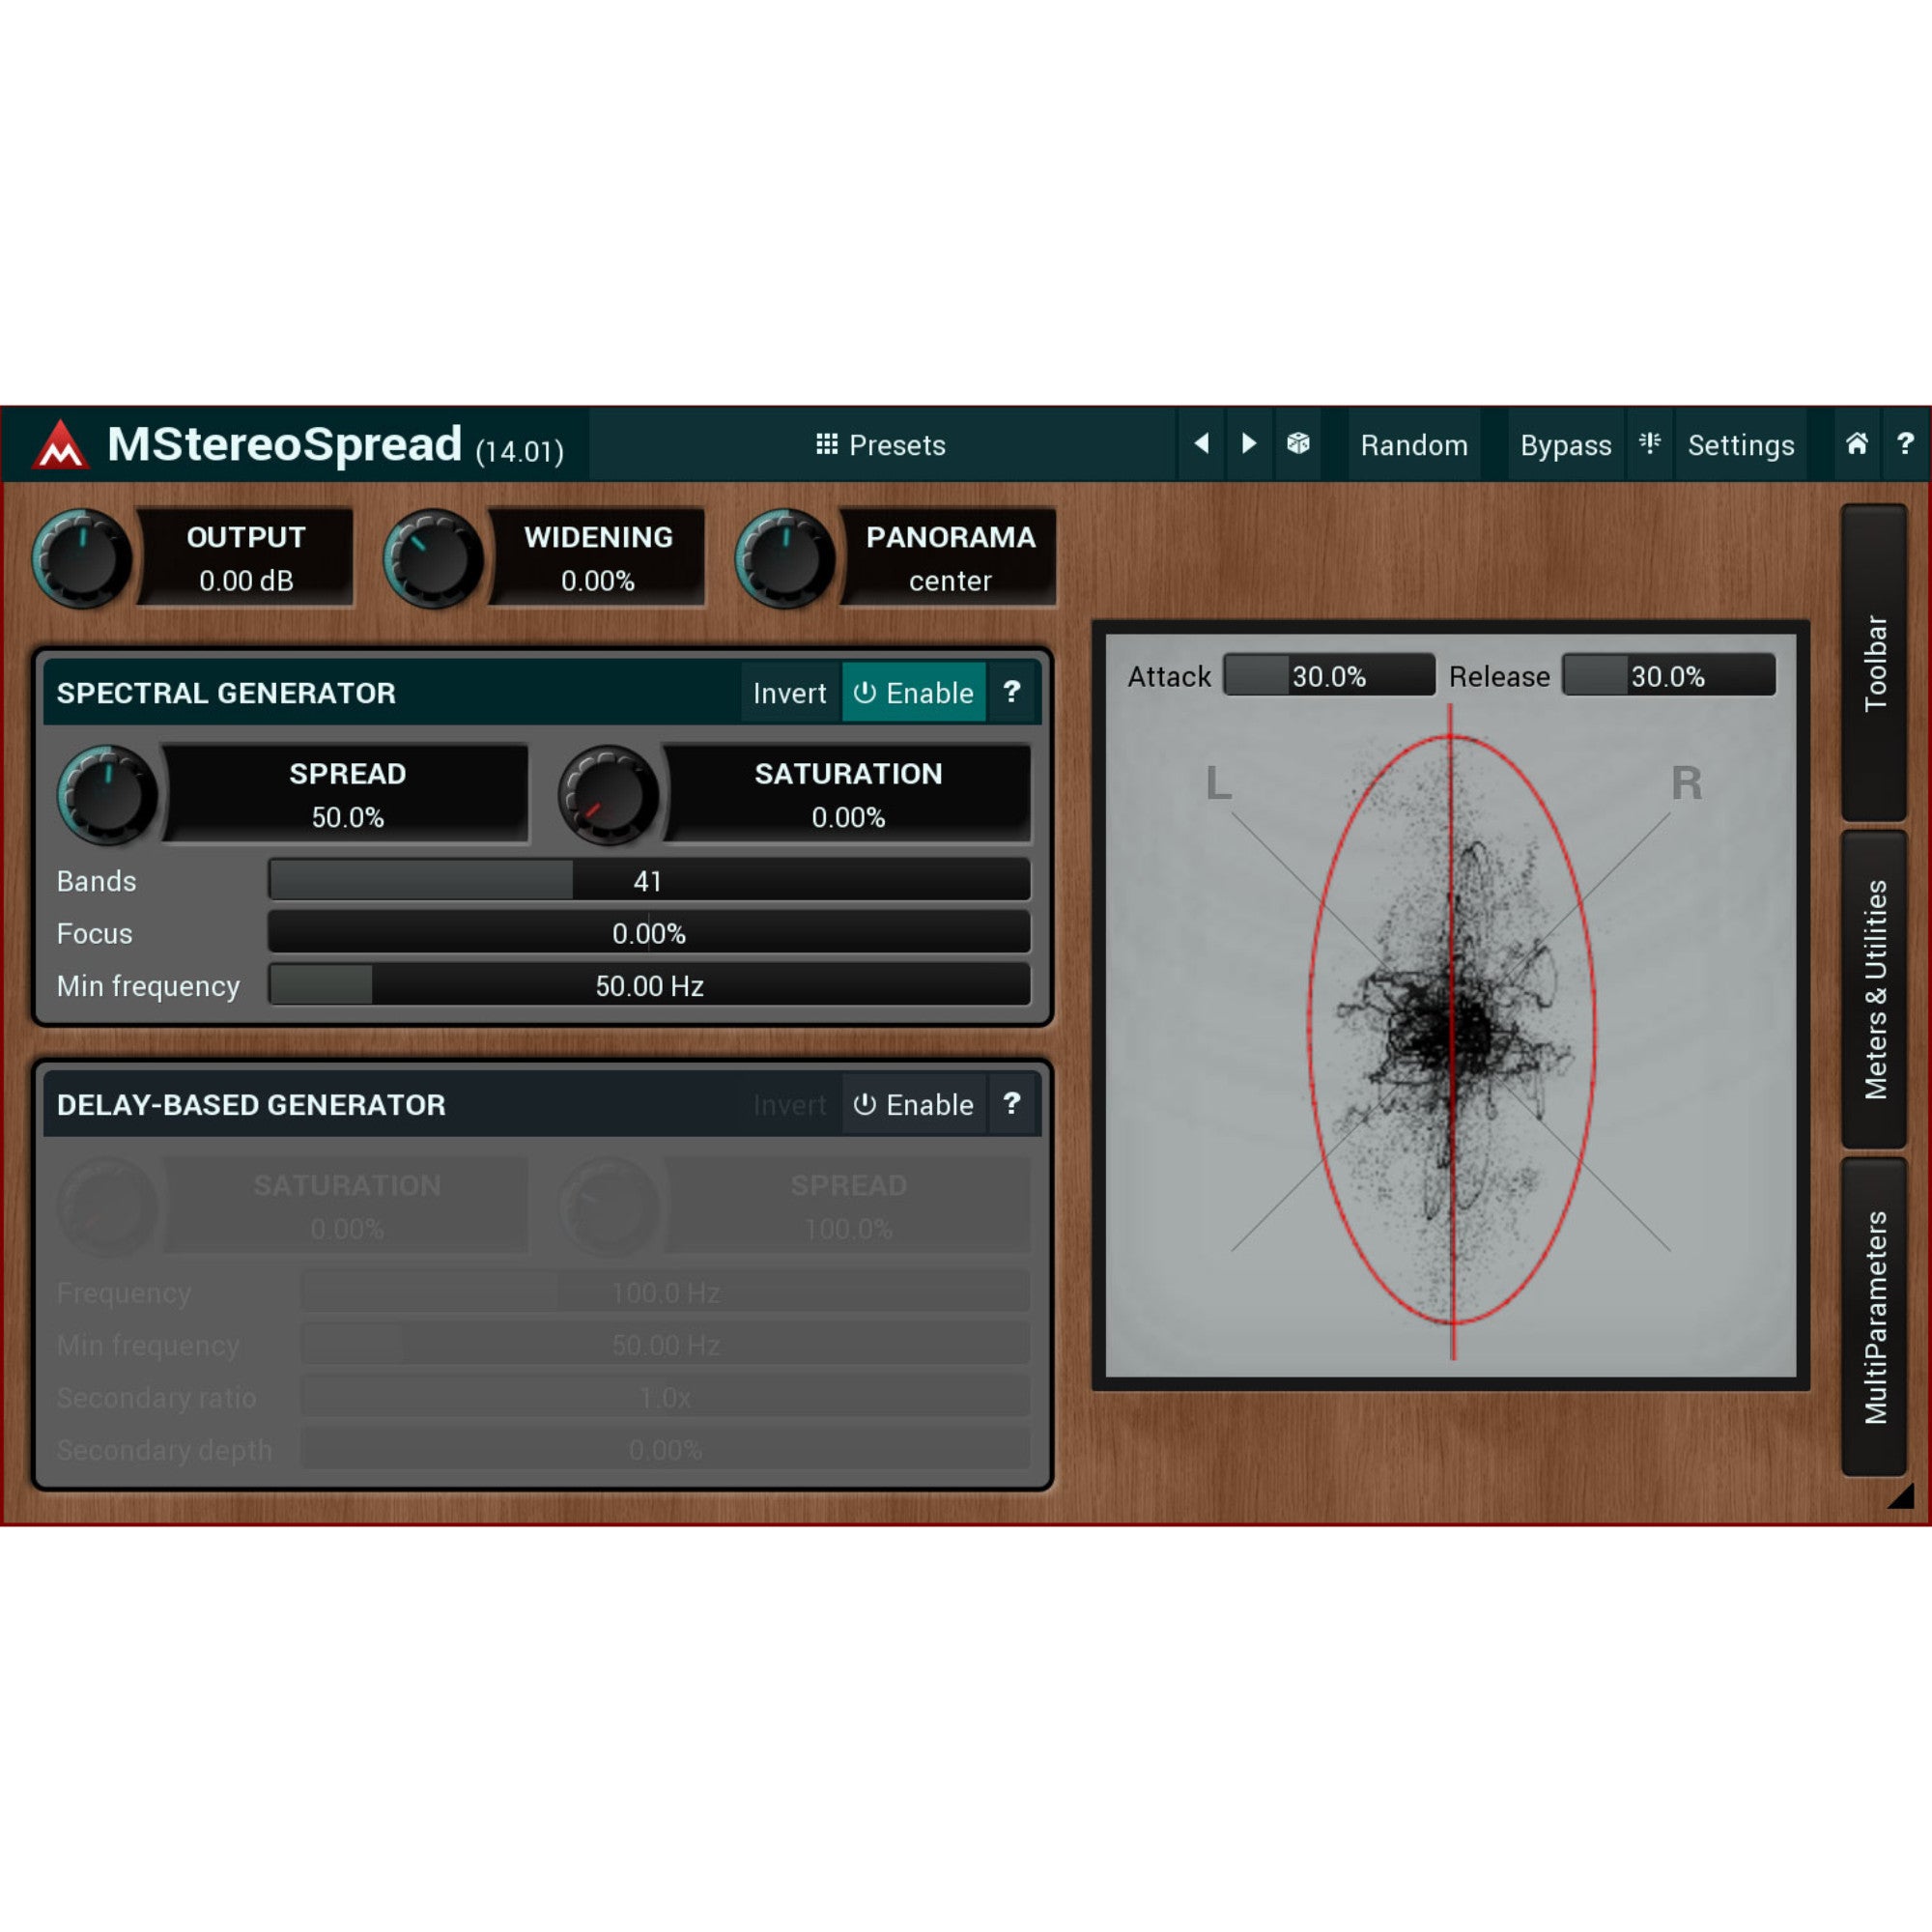1932x1932 pixels.
Task: Click the Output knob
Action: pos(82,558)
